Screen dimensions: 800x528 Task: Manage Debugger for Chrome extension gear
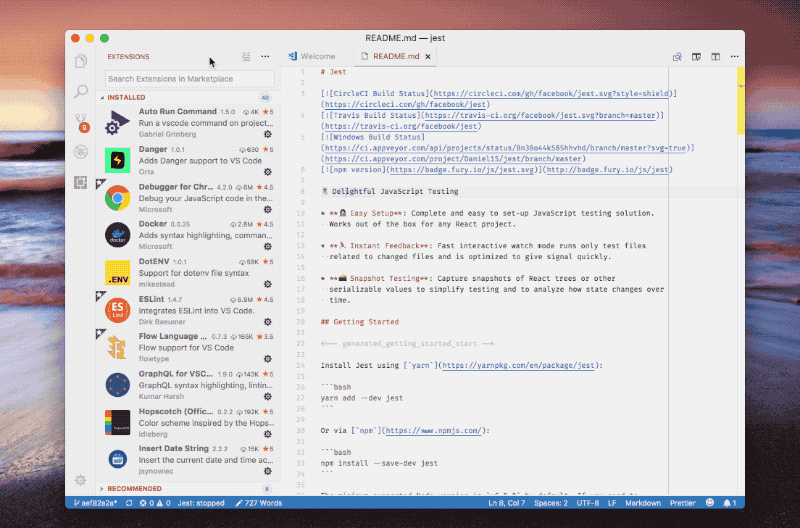(x=268, y=210)
